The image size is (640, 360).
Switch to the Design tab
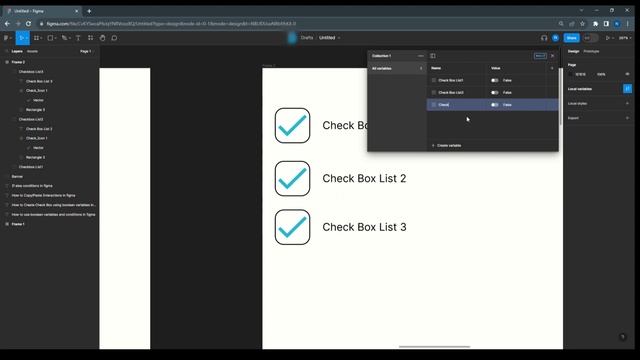(x=573, y=51)
